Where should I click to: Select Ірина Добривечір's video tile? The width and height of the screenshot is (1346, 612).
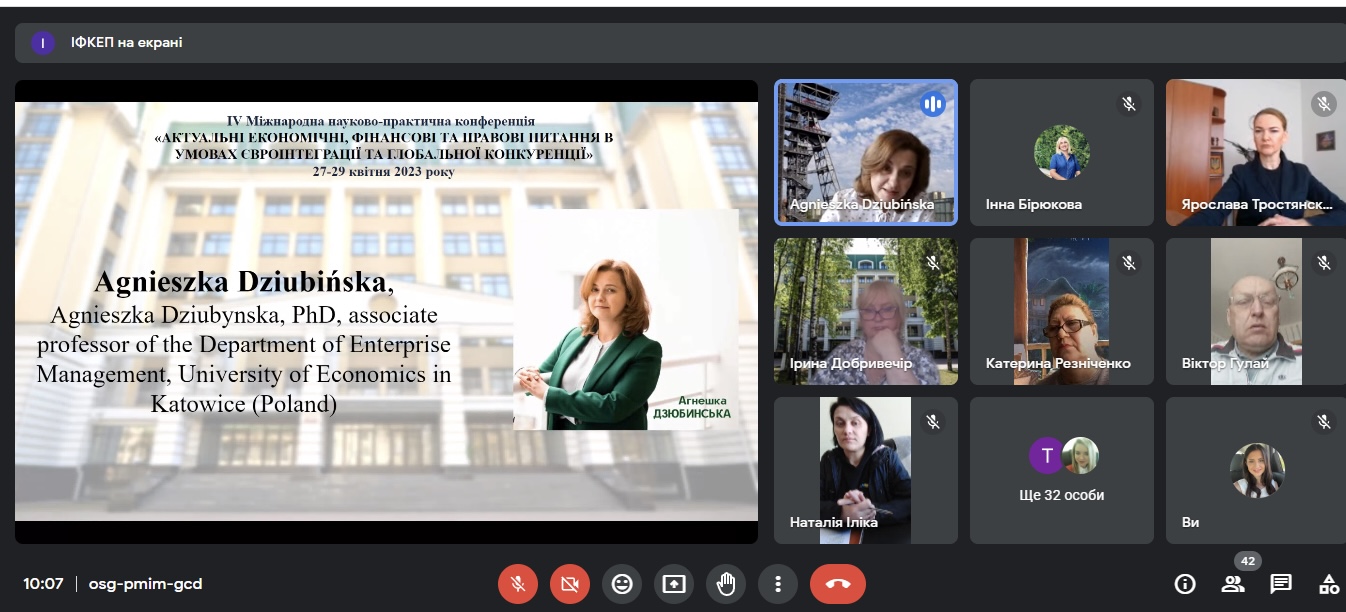coord(866,311)
